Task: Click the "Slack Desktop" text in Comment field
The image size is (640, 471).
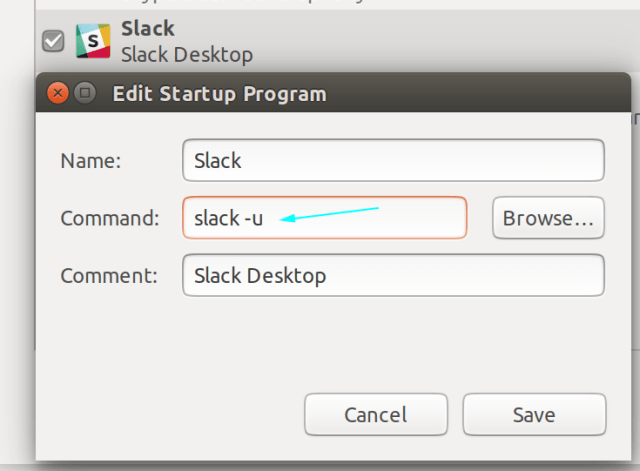Action: pos(260,275)
